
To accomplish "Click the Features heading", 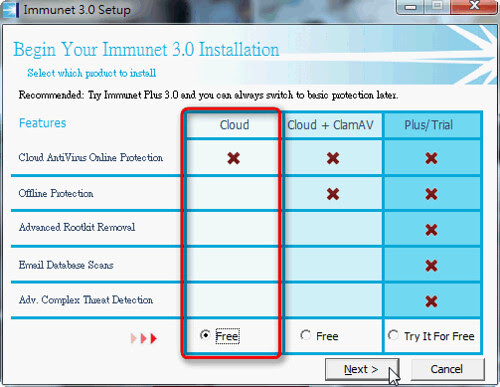I will pyautogui.click(x=42, y=123).
